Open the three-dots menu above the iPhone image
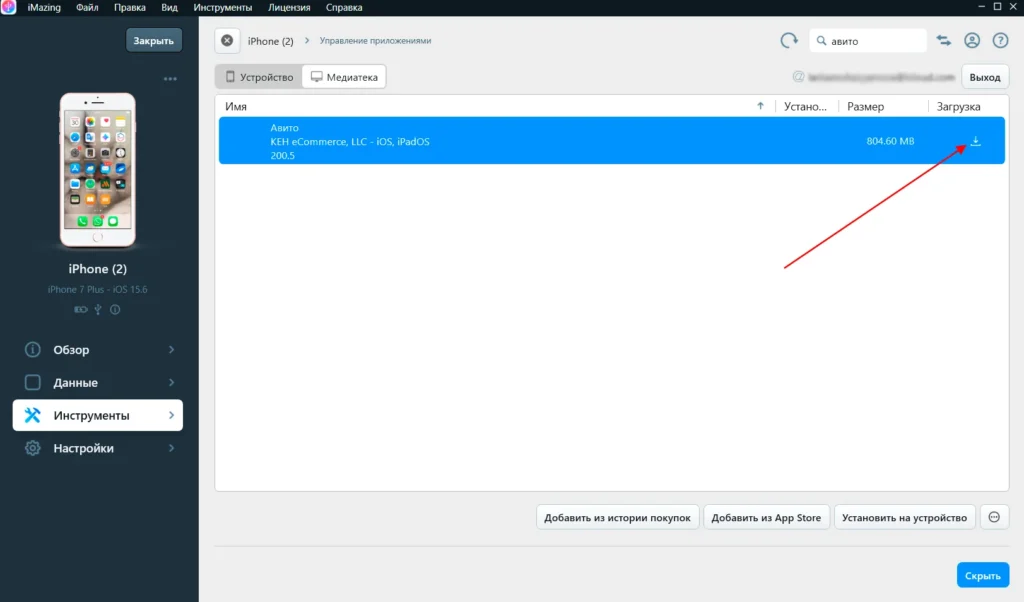This screenshot has height=602, width=1024. click(170, 79)
